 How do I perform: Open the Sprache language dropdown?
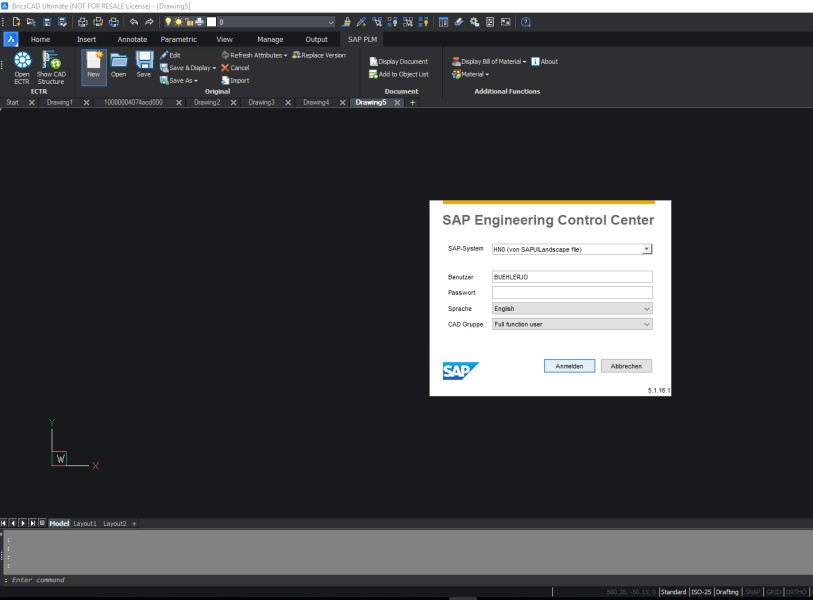(645, 309)
